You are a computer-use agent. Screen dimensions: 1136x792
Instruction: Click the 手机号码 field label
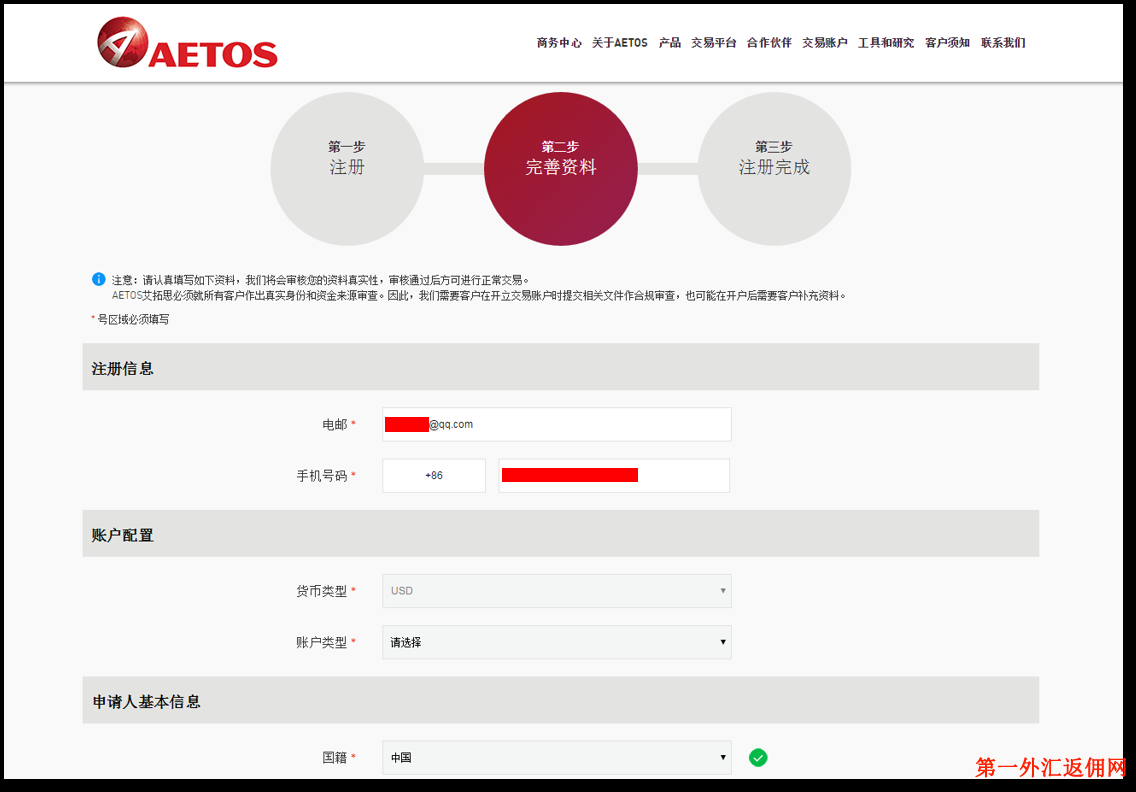pos(322,476)
